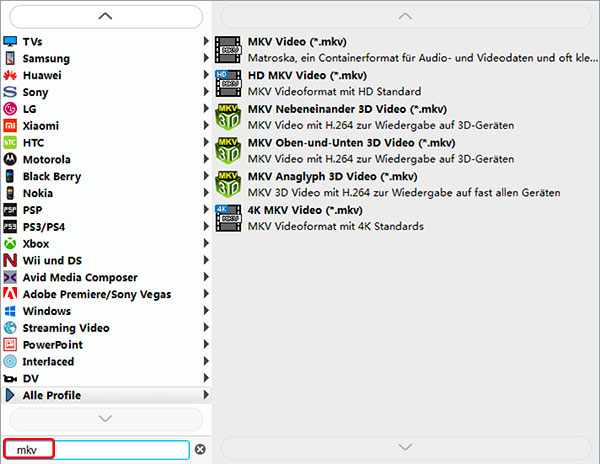600x464 pixels.
Task: Click the Sony logo icon
Action: 10,92
